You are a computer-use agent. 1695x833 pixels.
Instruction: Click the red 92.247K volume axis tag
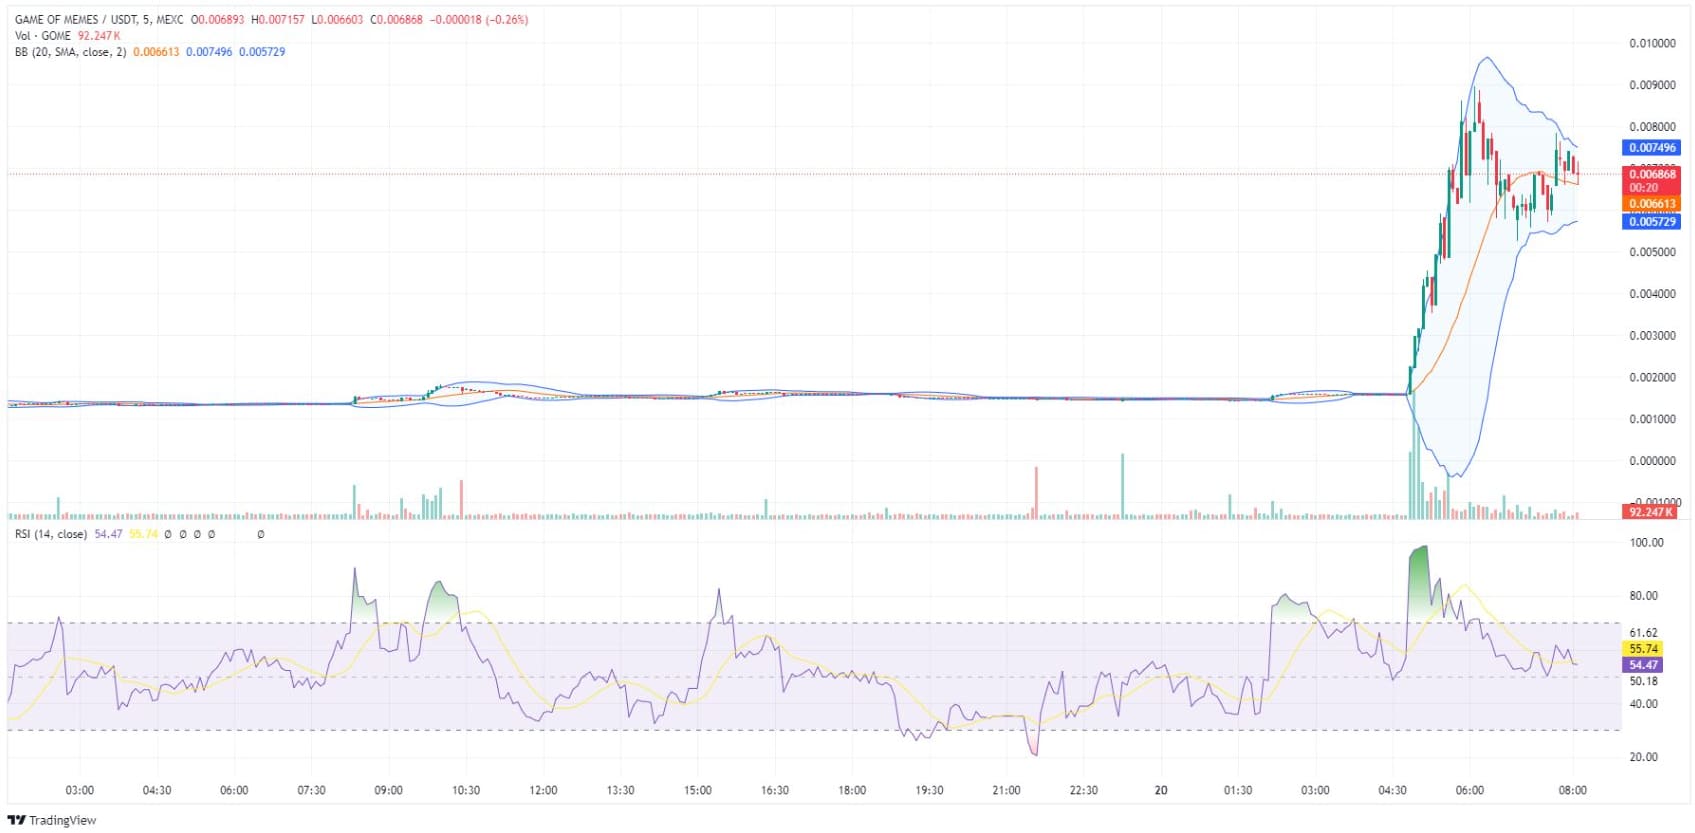(x=1649, y=512)
